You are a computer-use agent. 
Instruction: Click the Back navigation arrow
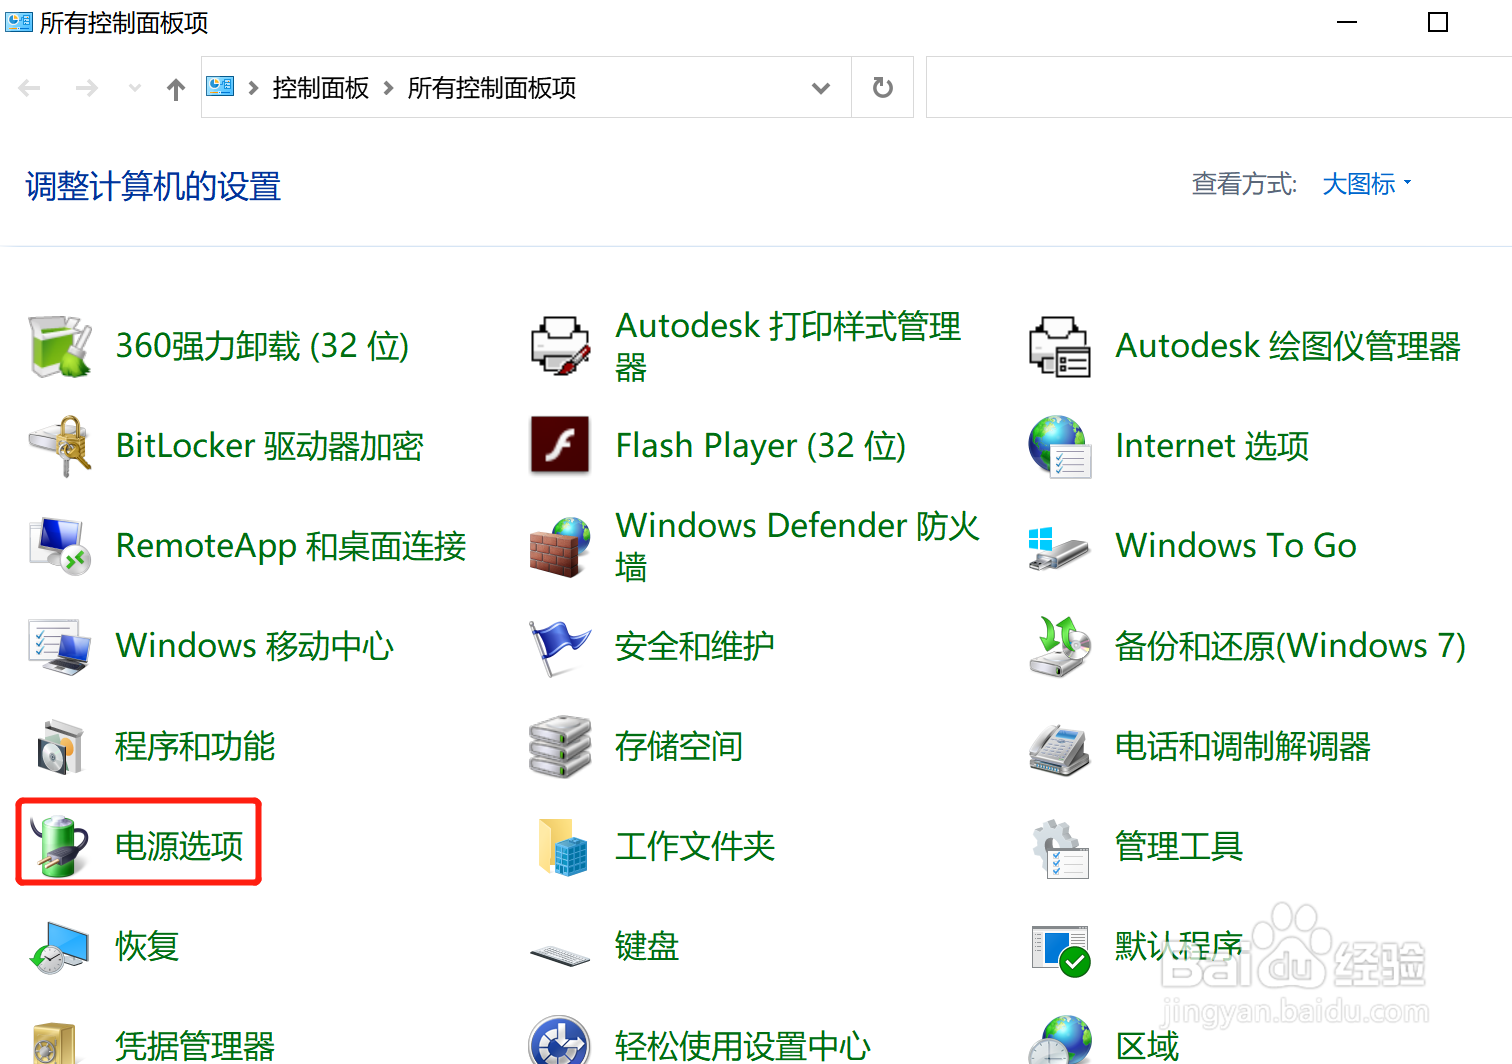click(x=30, y=88)
